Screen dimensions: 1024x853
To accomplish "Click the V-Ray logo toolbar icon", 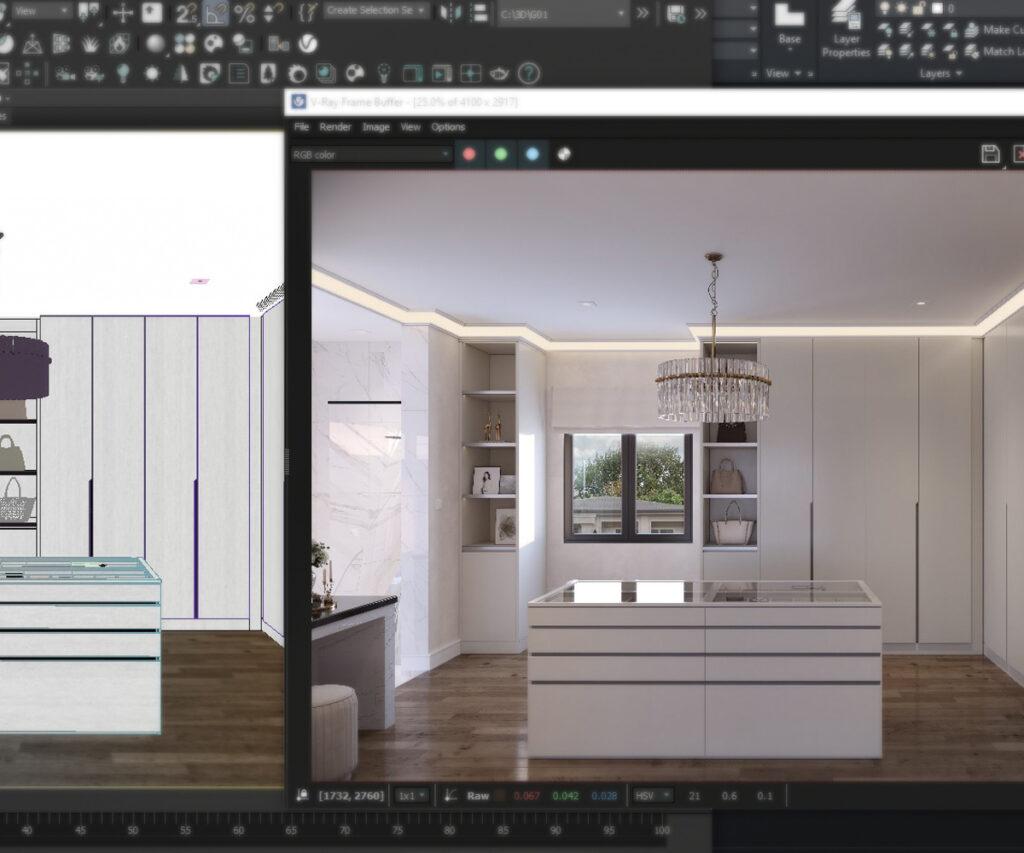I will [x=308, y=43].
